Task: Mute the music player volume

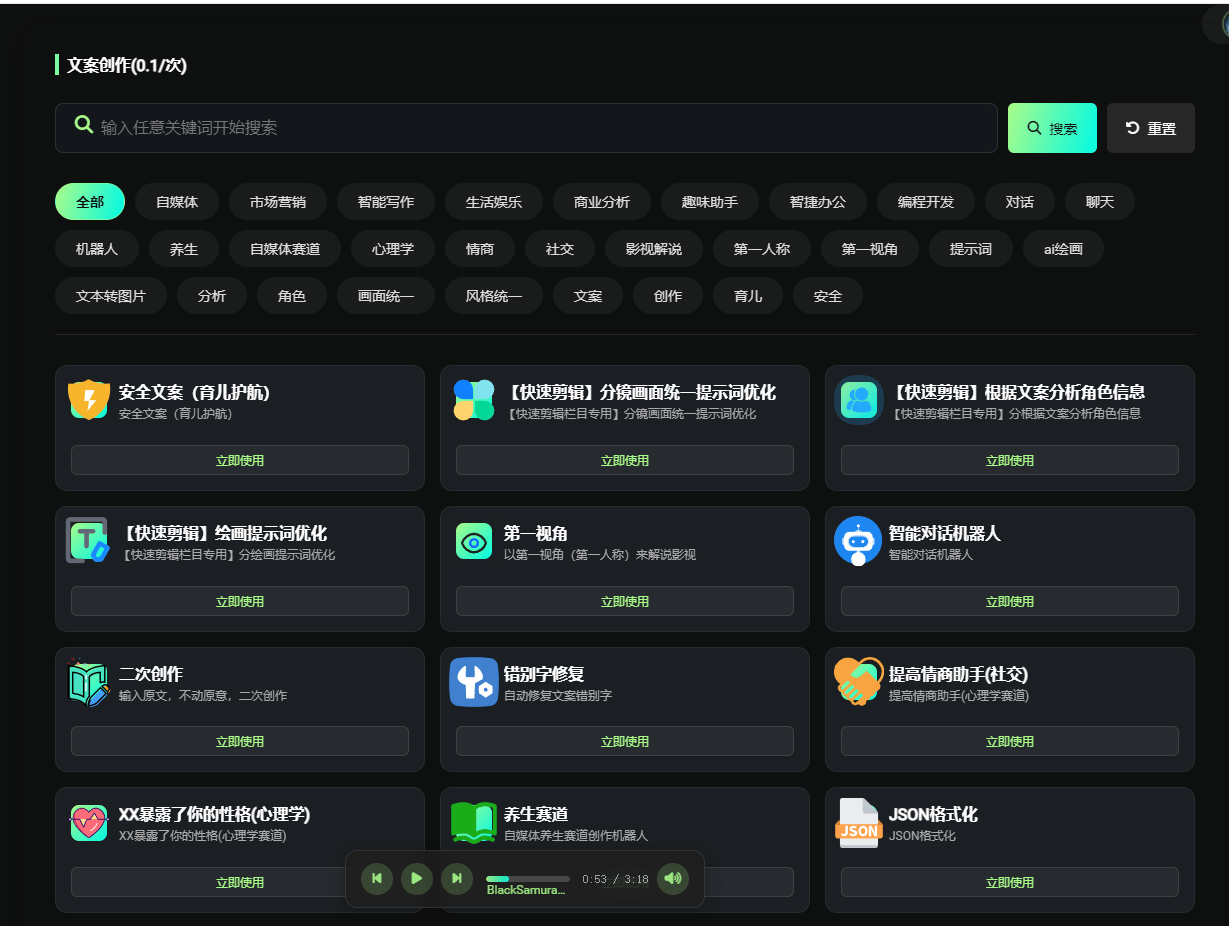Action: [x=673, y=879]
